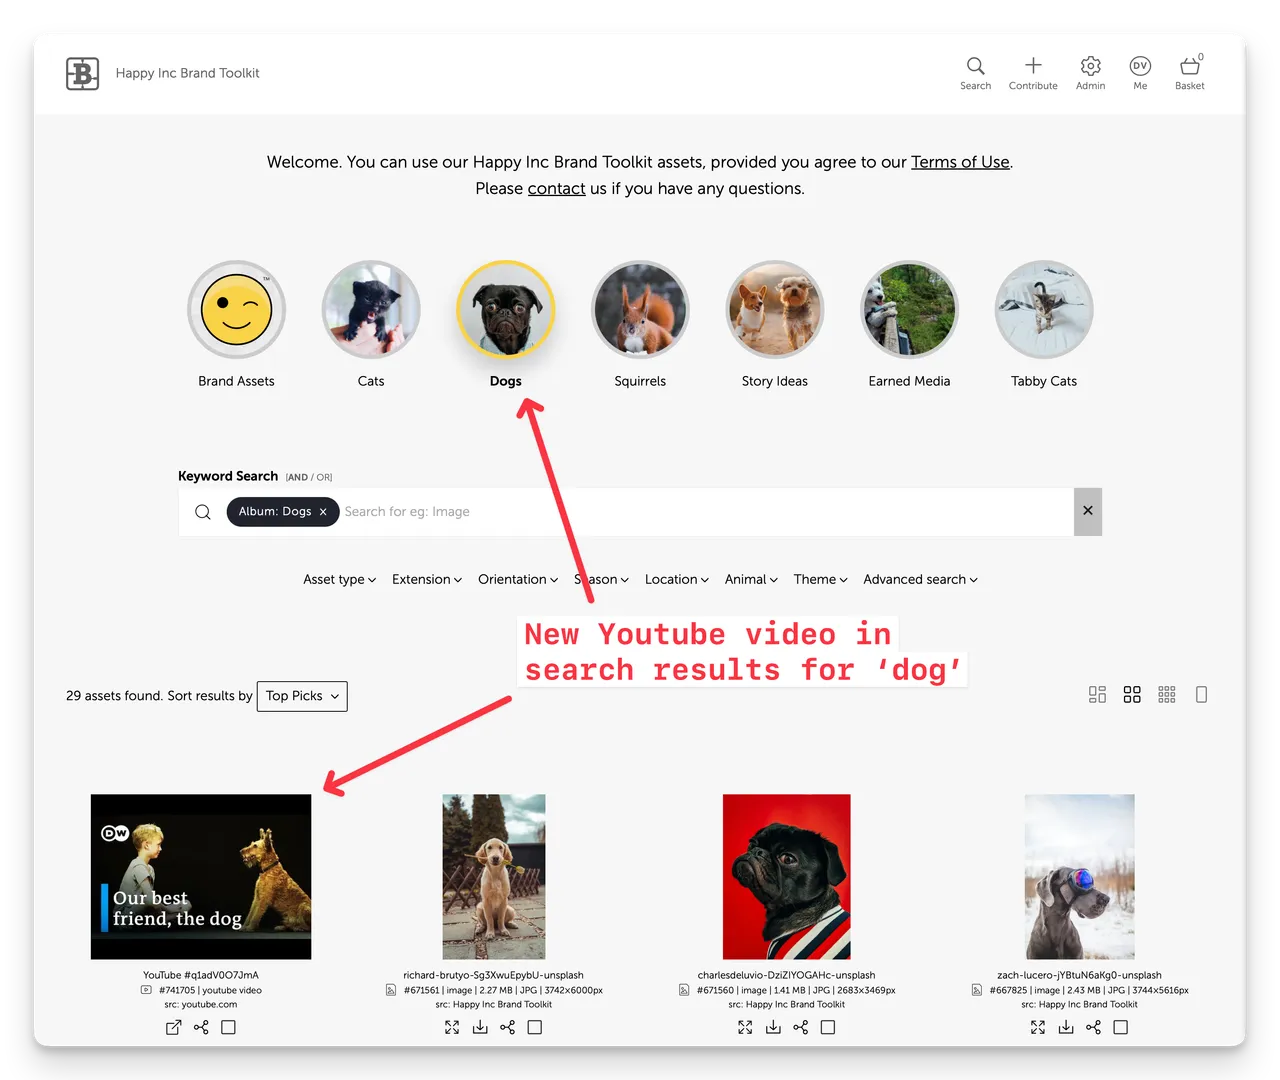Image resolution: width=1280 pixels, height=1080 pixels.
Task: Open the Animal filter menu
Action: point(750,579)
